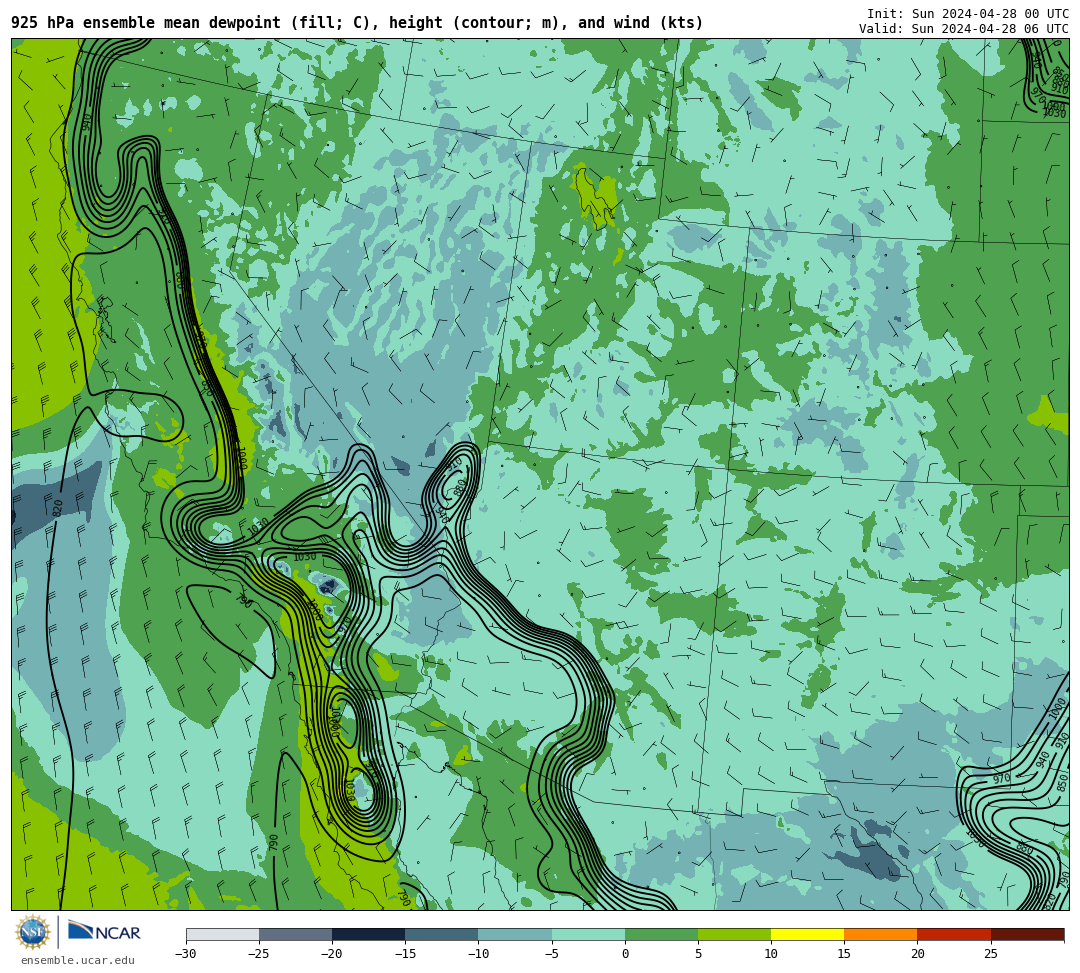Select the -5 to 0 light green swatch
The width and height of the screenshot is (1080, 973).
pos(588,934)
